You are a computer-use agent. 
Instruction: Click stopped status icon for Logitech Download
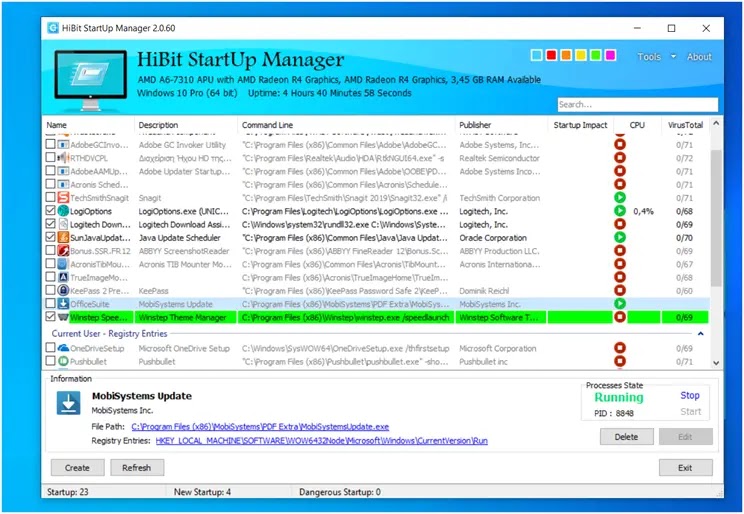(x=620, y=224)
